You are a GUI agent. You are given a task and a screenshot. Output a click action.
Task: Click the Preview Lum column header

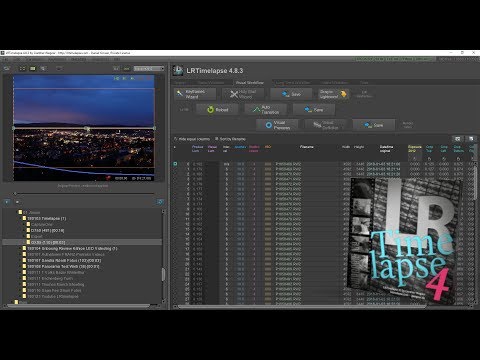(197, 149)
